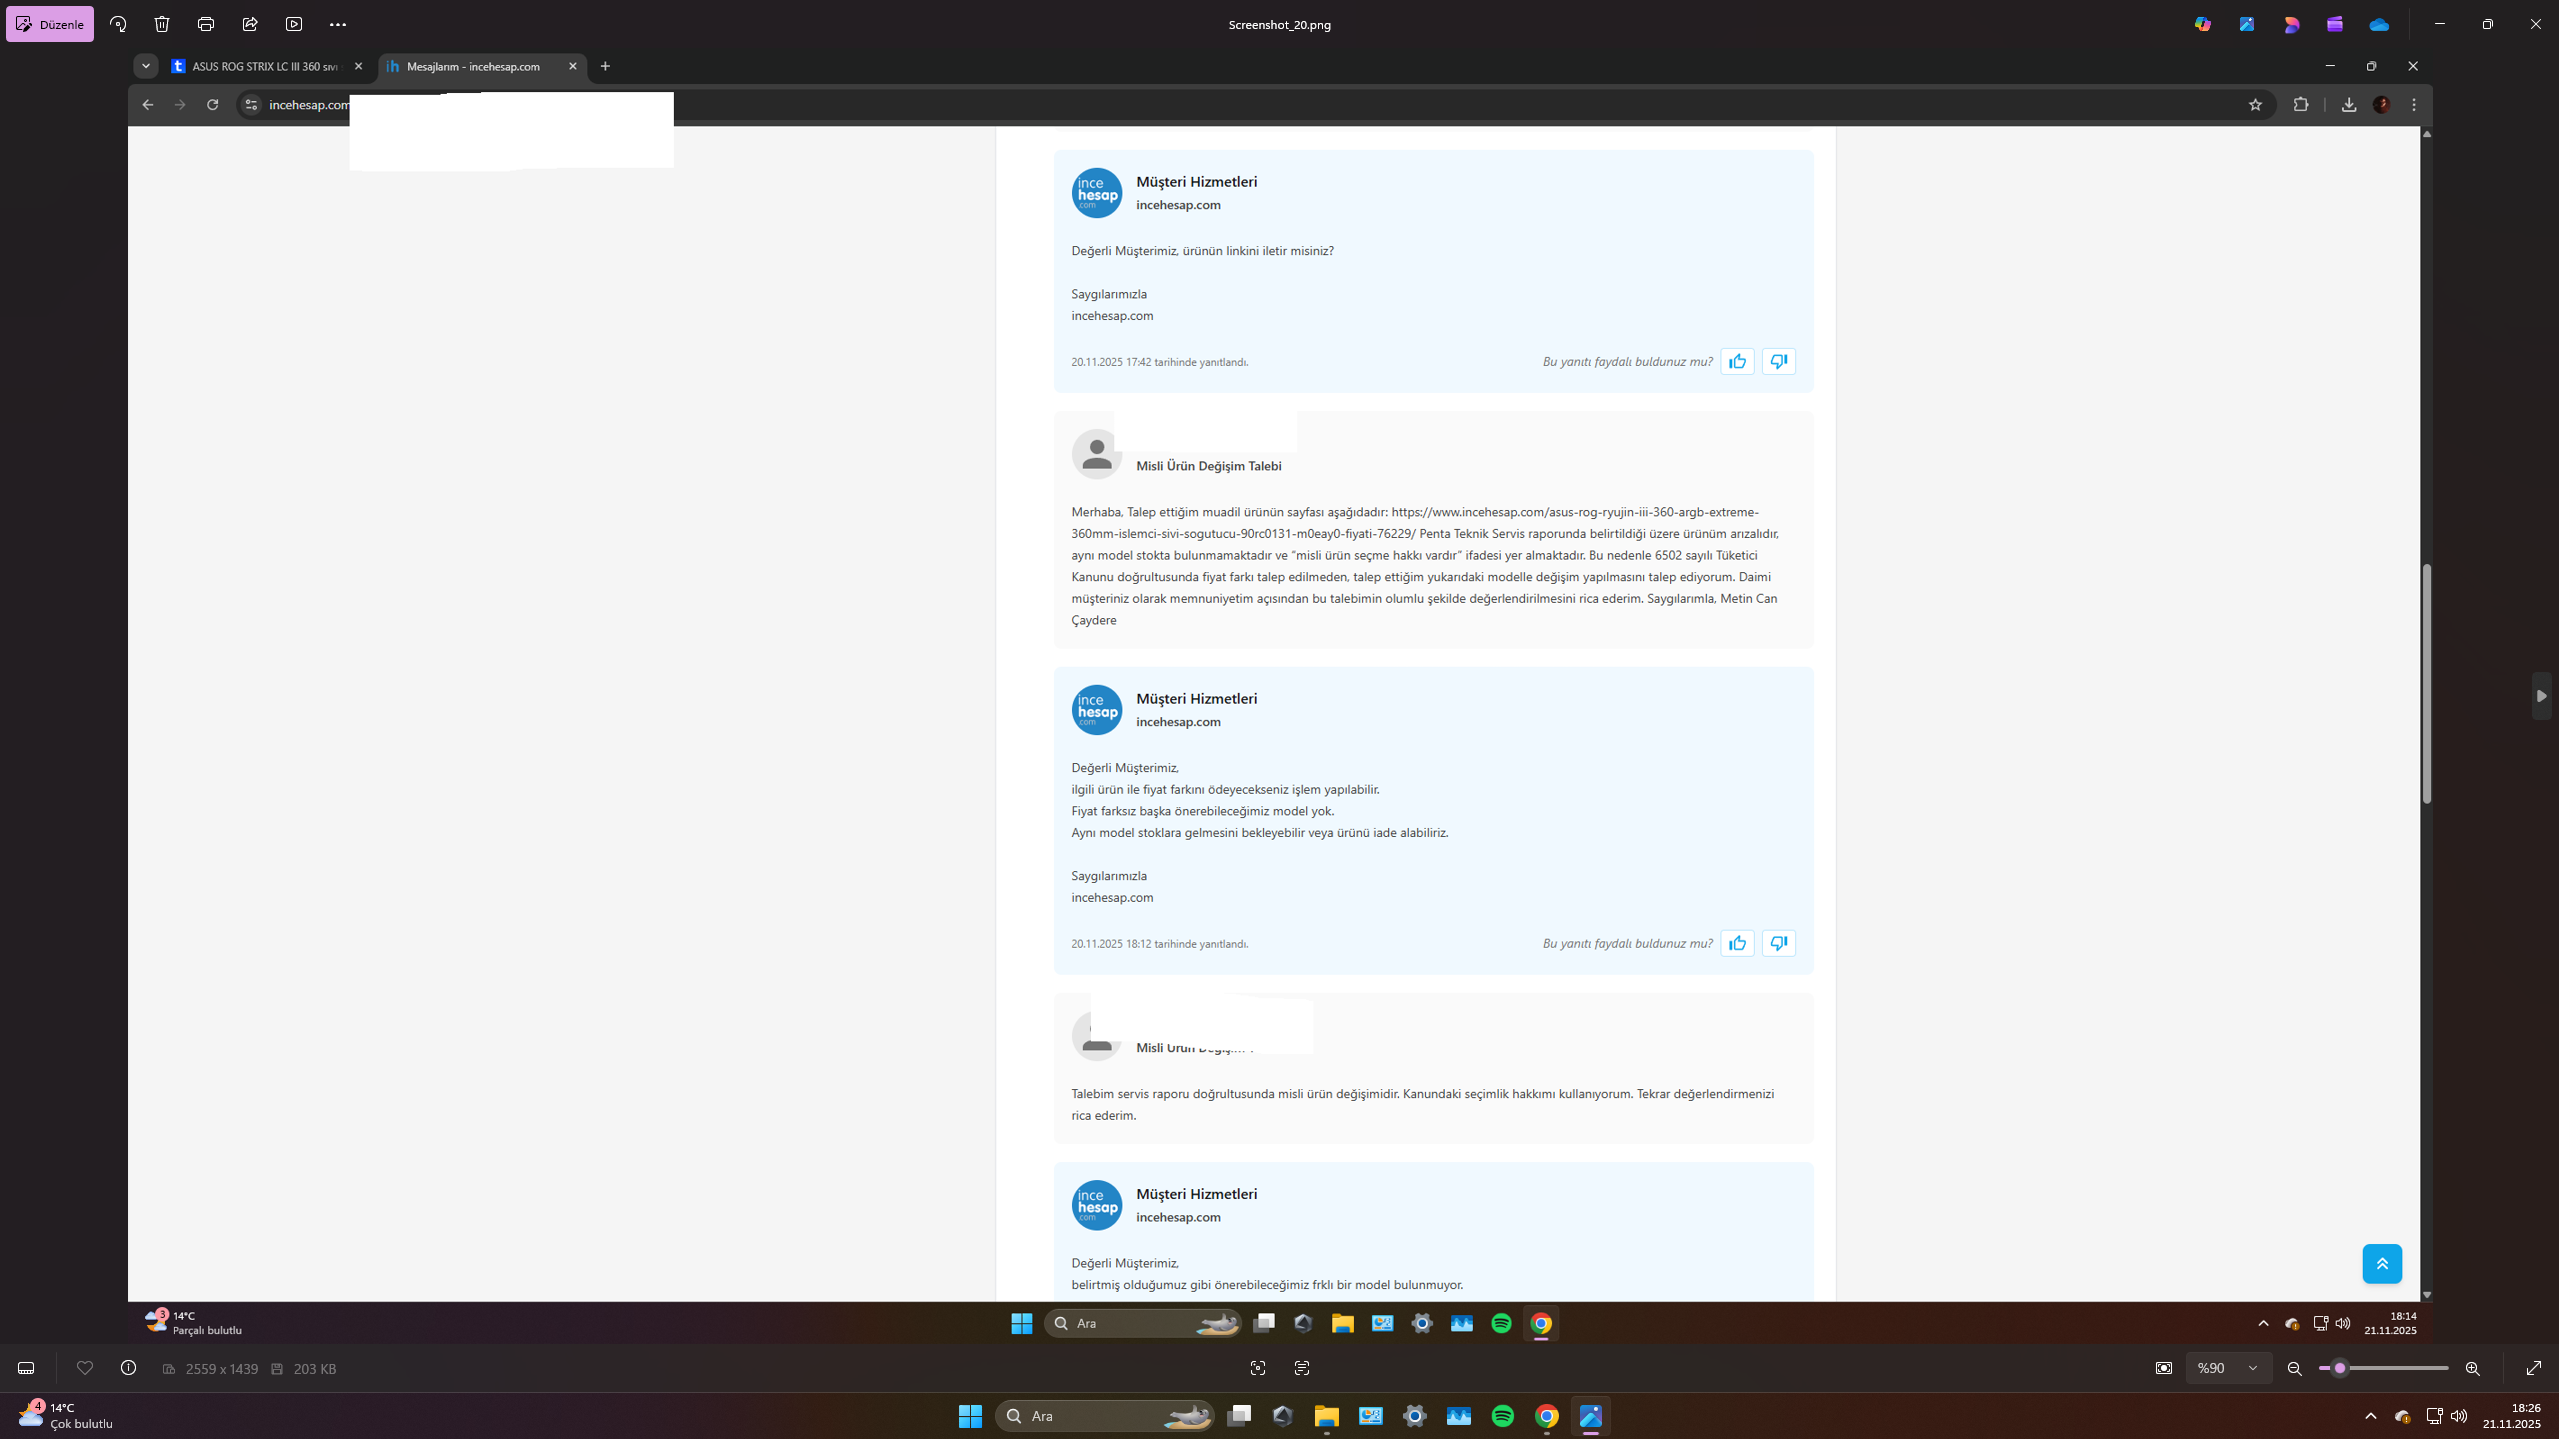Mark photo as favorite with the heart
This screenshot has width=2559, height=1439.
tap(85, 1368)
